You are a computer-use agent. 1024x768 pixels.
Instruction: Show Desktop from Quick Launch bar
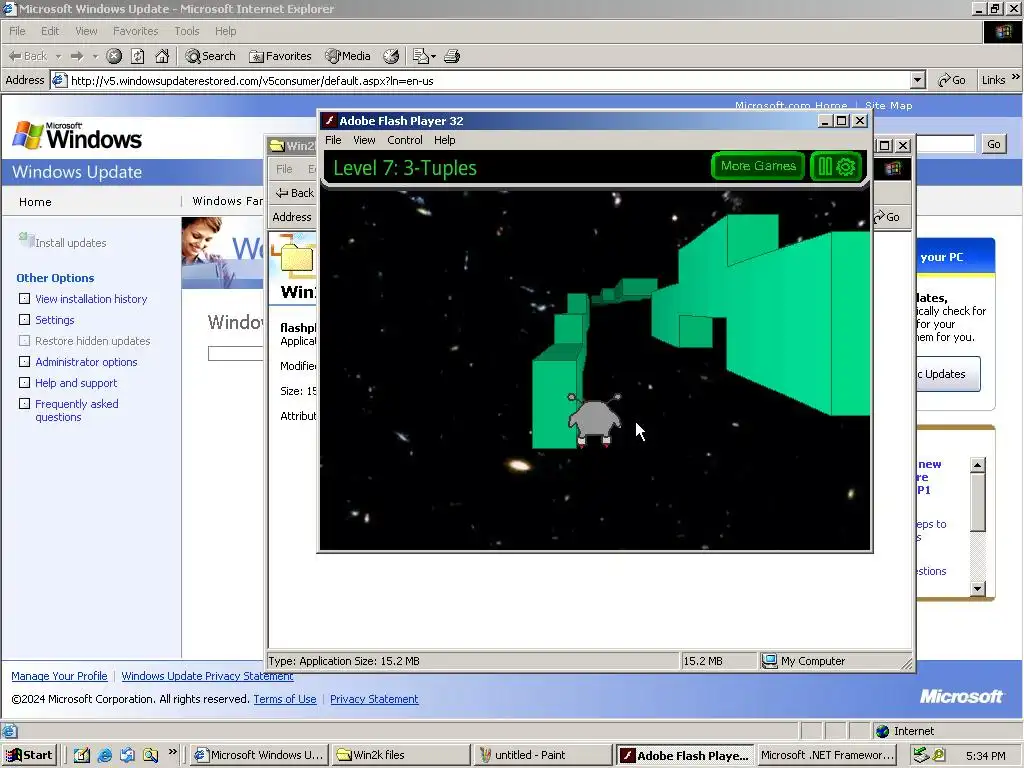click(82, 755)
